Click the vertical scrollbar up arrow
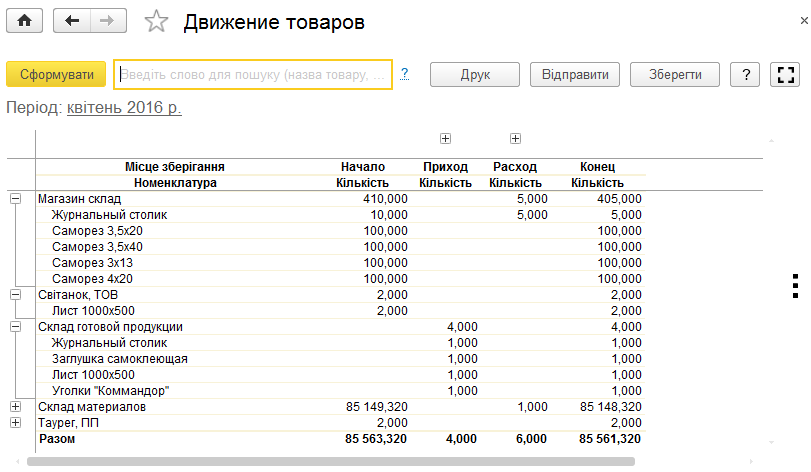This screenshot has width=811, height=472. click(771, 141)
